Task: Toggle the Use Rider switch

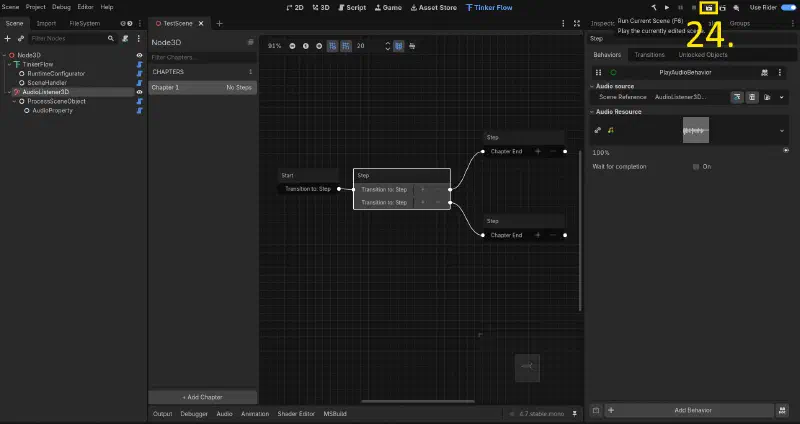Action: [x=788, y=8]
